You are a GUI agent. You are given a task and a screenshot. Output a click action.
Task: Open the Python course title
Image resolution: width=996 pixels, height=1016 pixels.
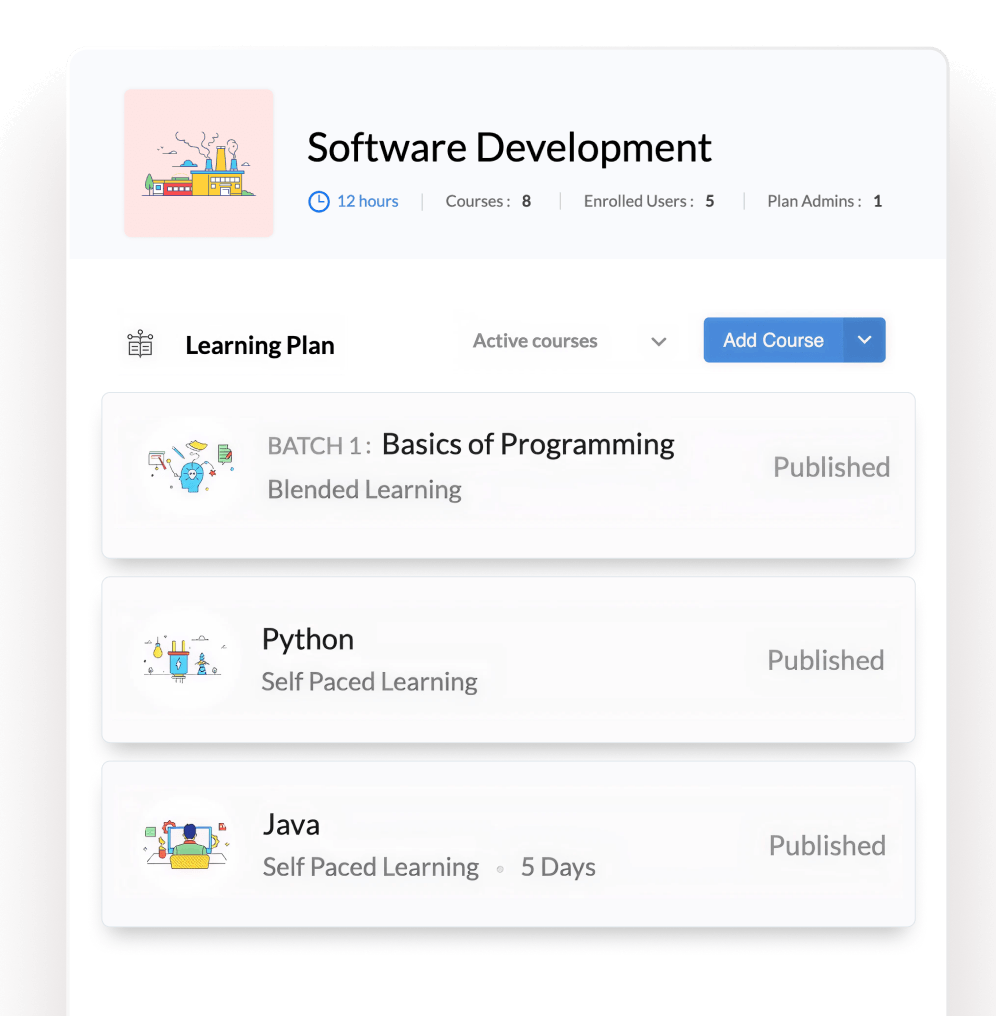coord(308,640)
